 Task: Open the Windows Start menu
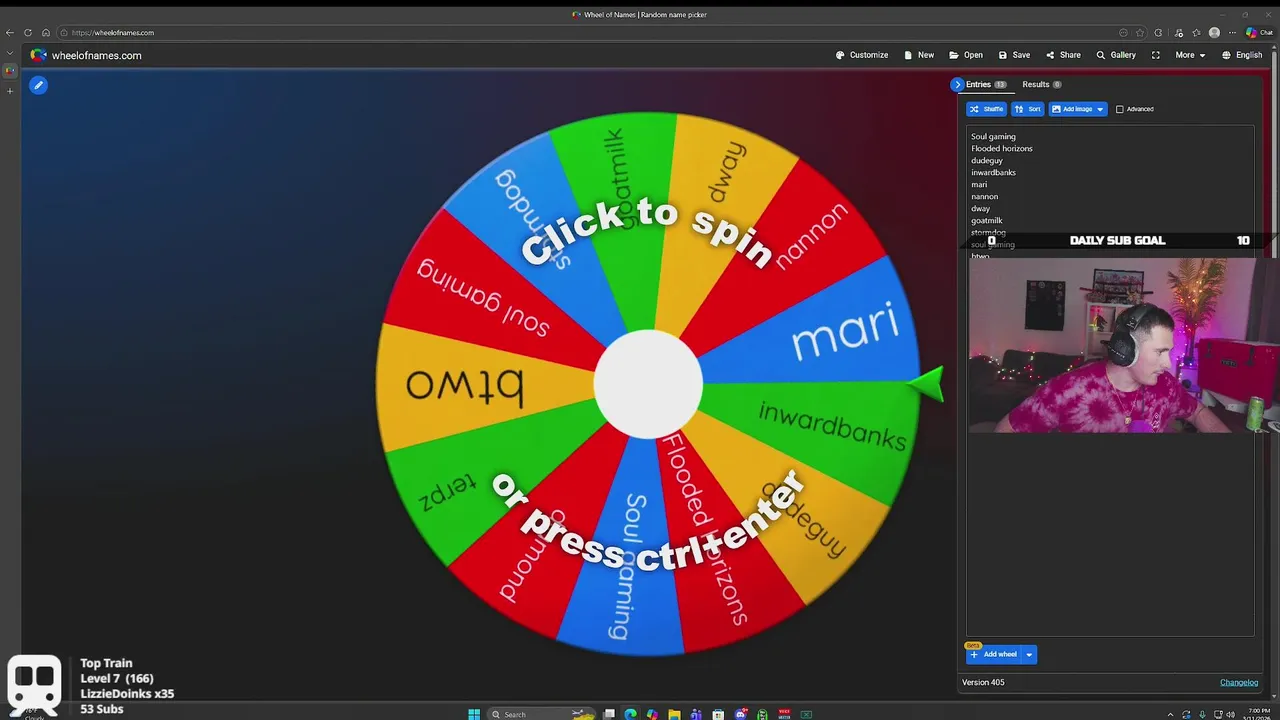tap(474, 714)
